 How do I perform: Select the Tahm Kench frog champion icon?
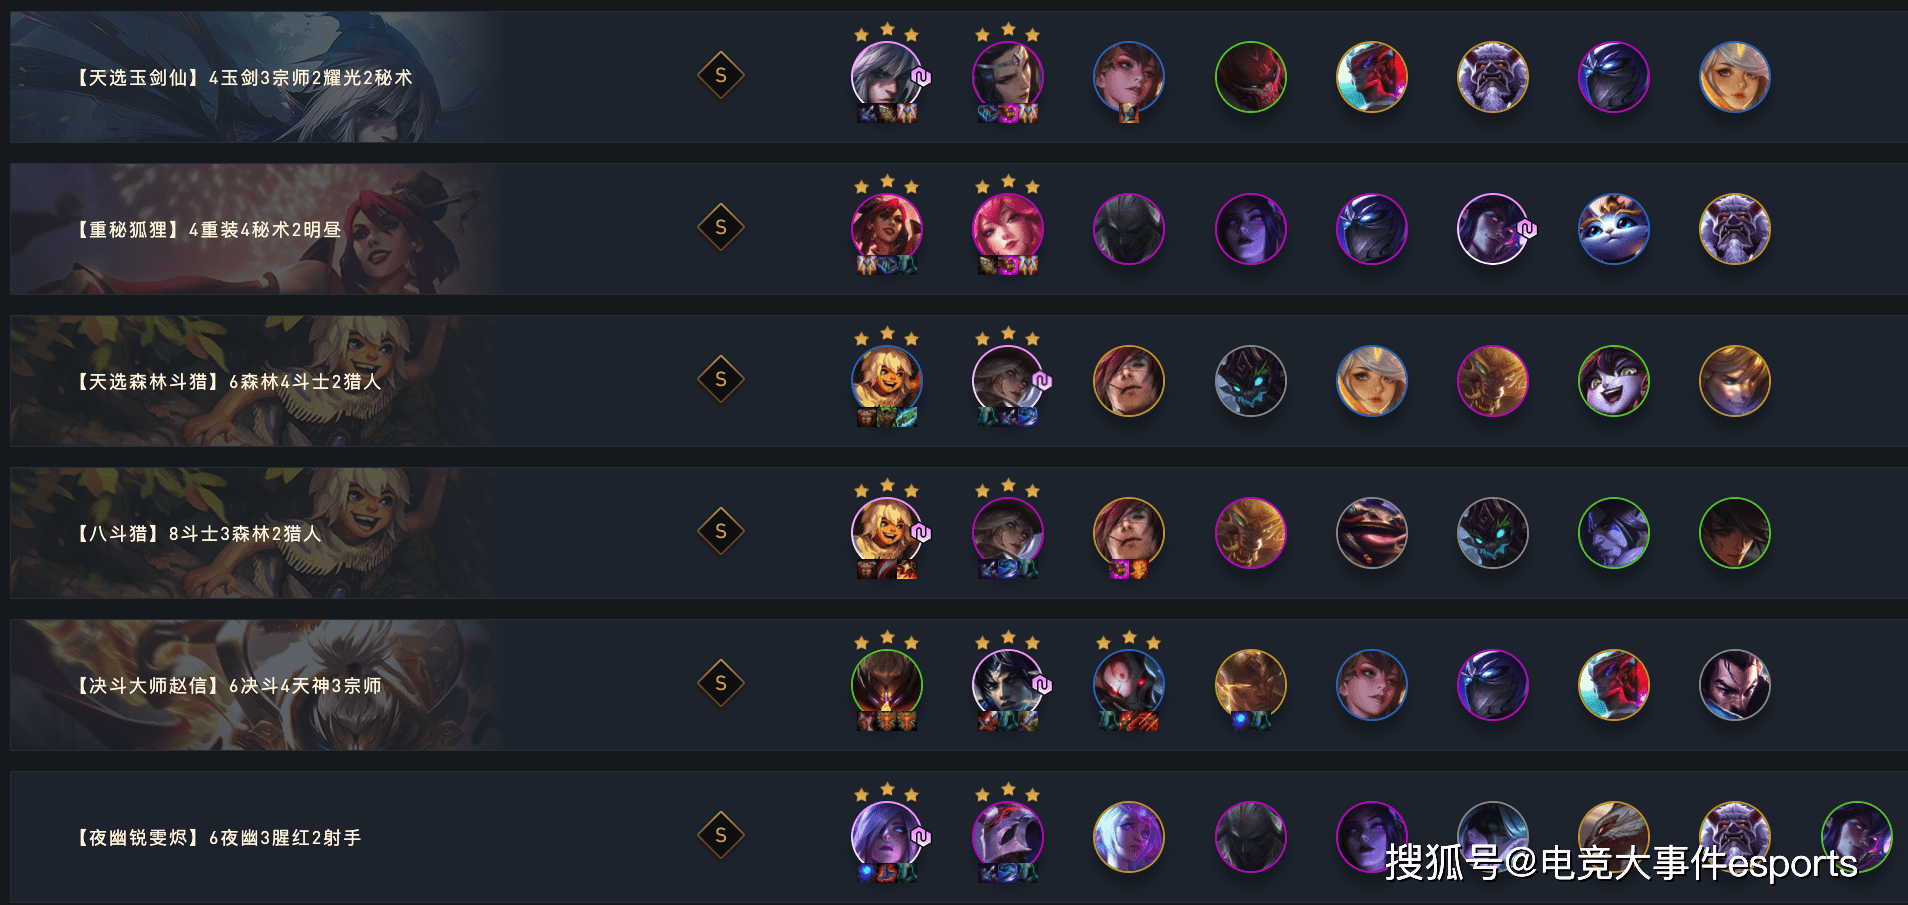pos(1371,533)
